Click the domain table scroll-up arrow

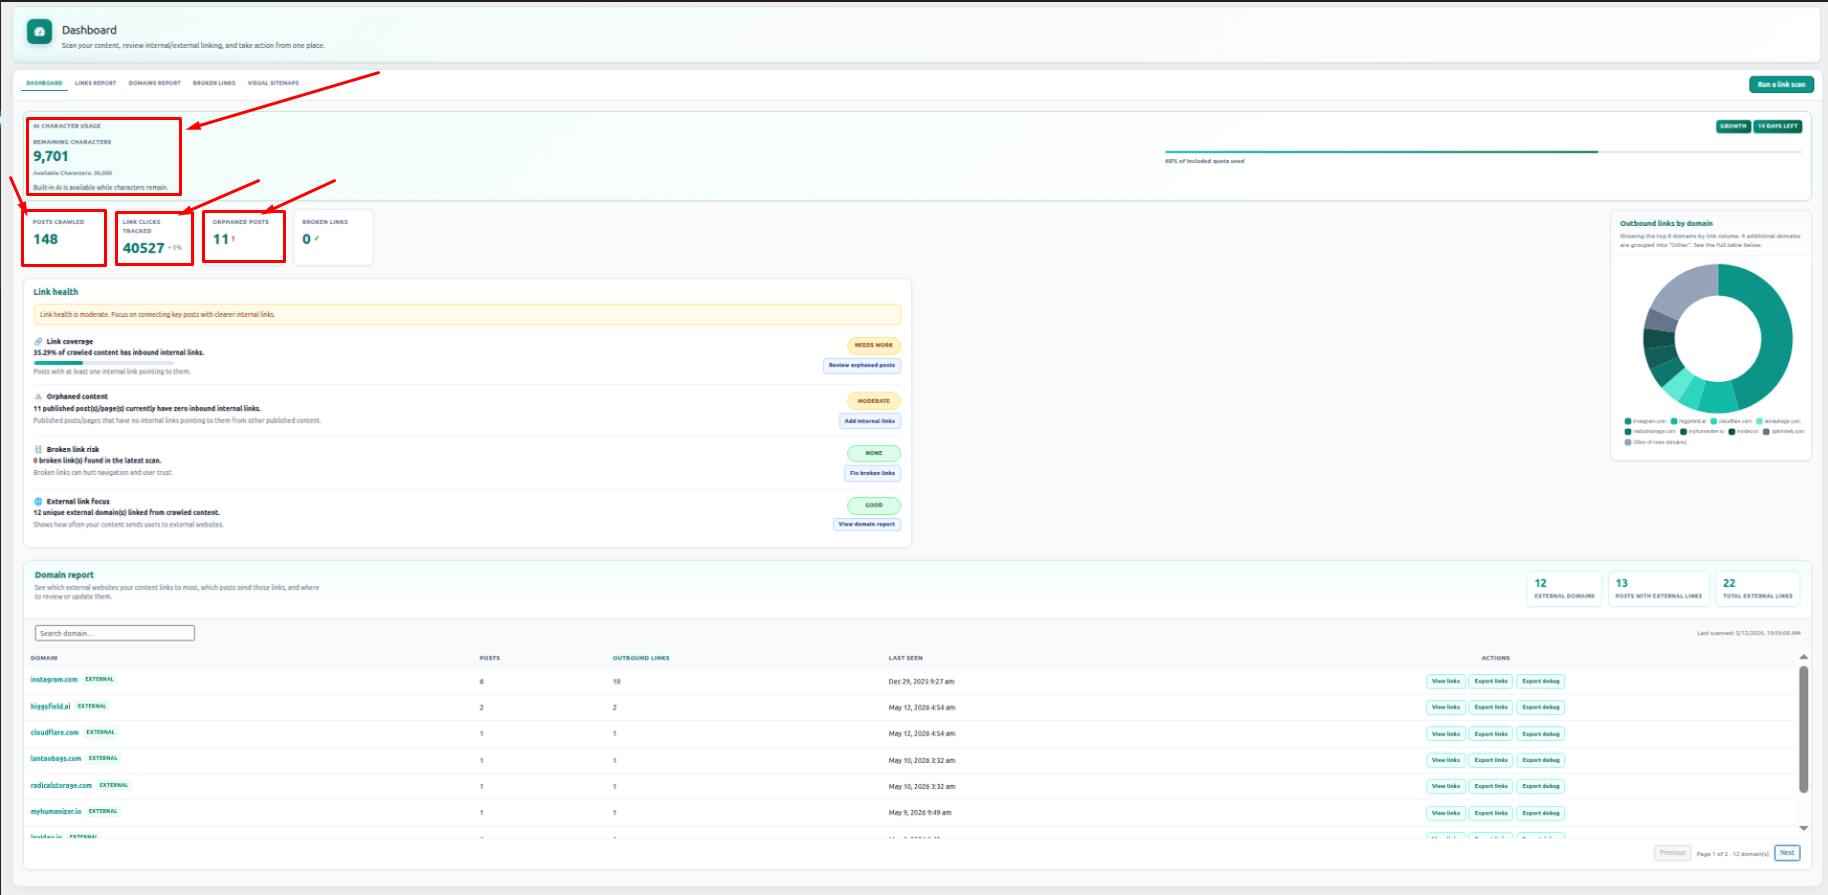click(1803, 657)
